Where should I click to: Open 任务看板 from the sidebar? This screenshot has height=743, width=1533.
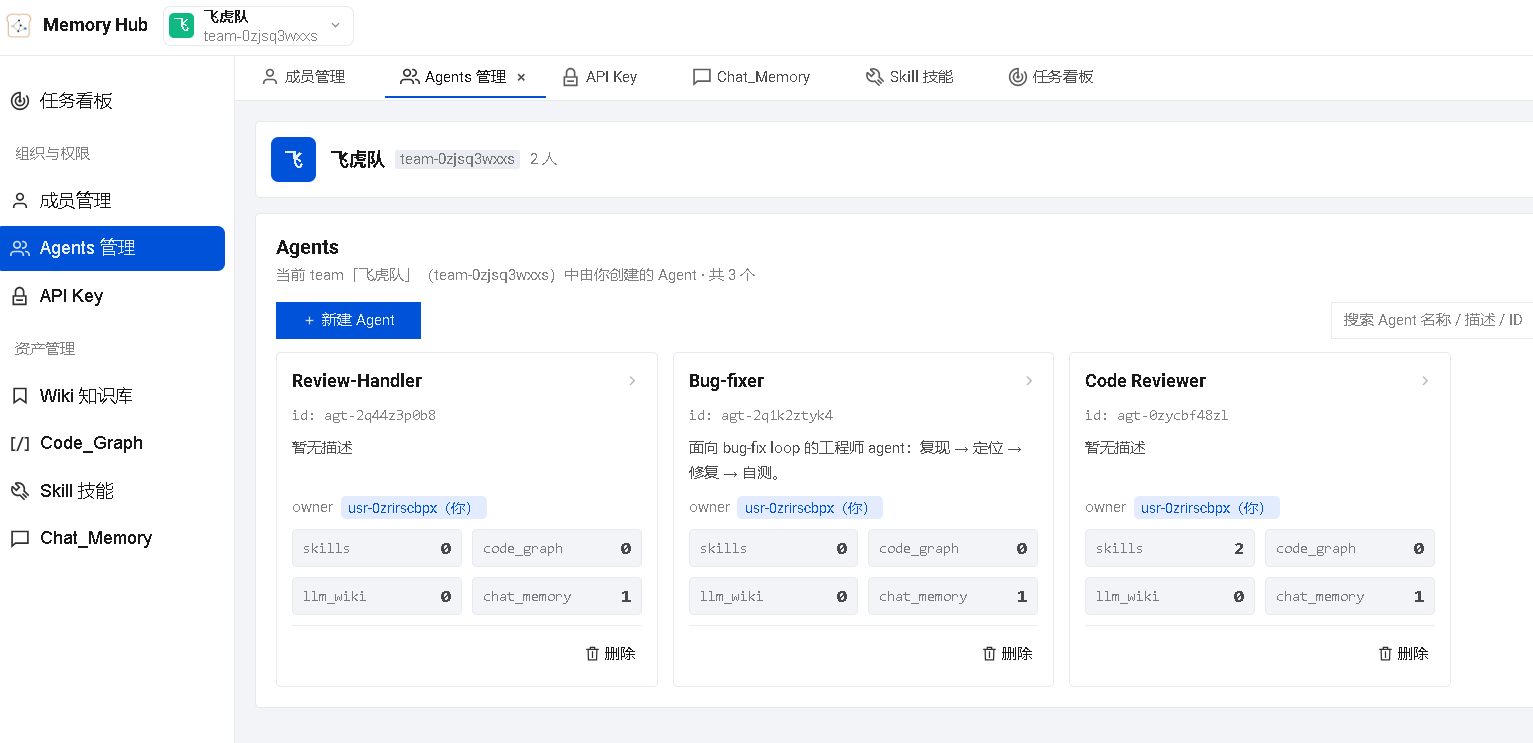tap(112, 101)
